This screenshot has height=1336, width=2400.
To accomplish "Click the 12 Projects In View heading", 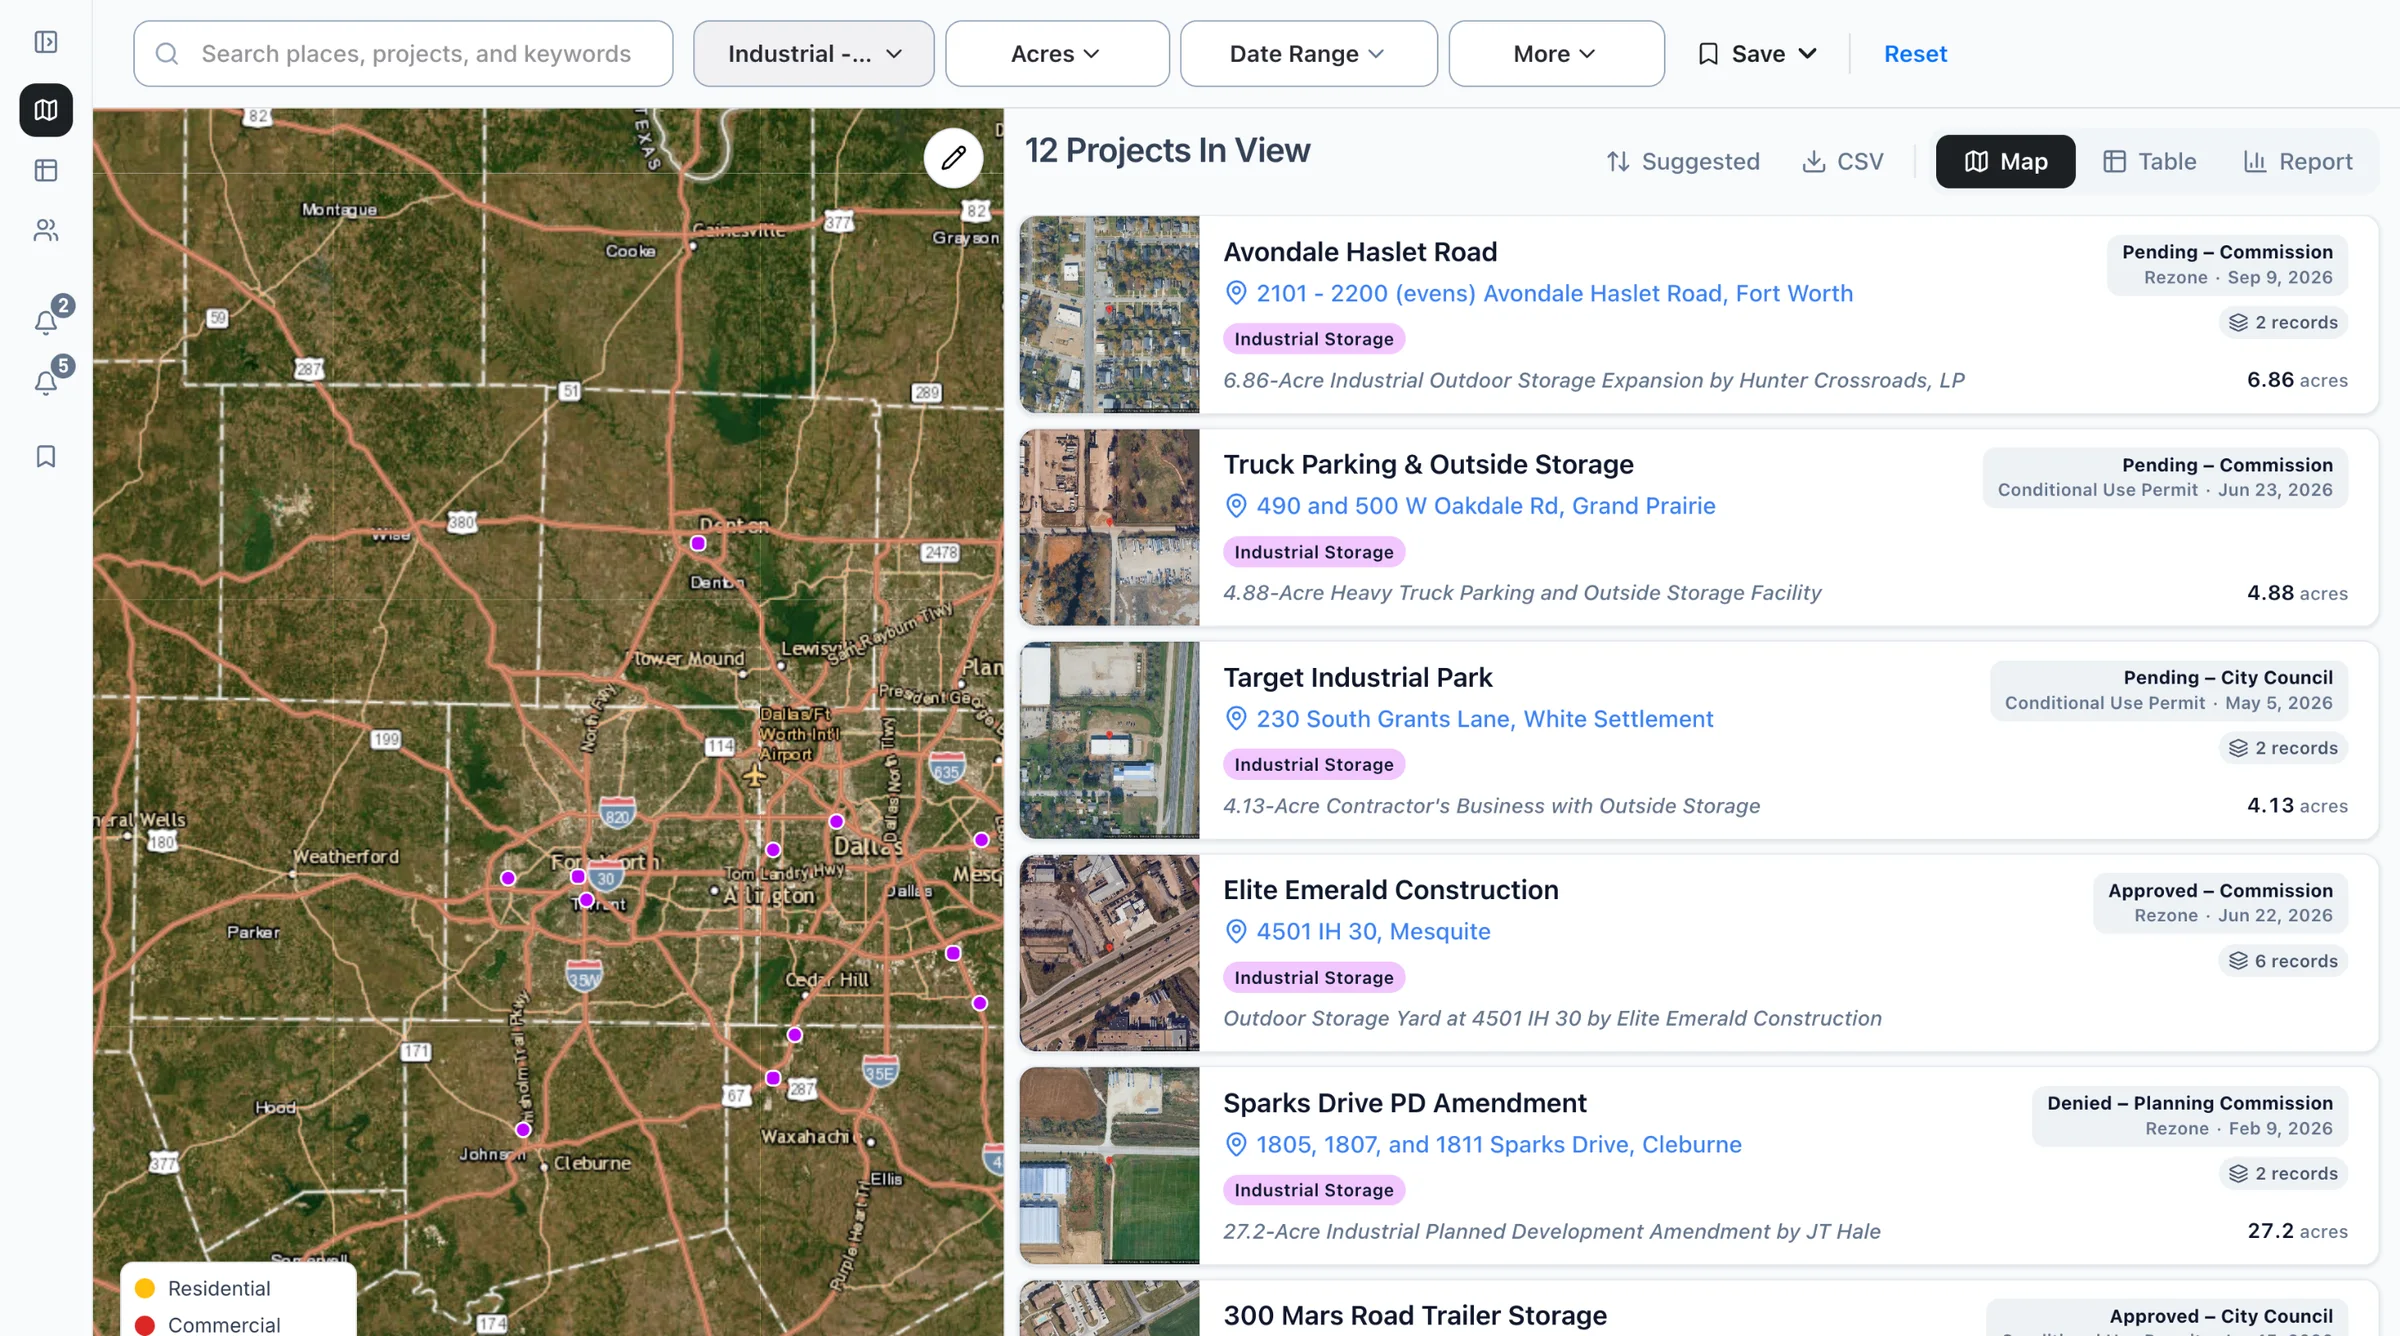I will (x=1167, y=150).
